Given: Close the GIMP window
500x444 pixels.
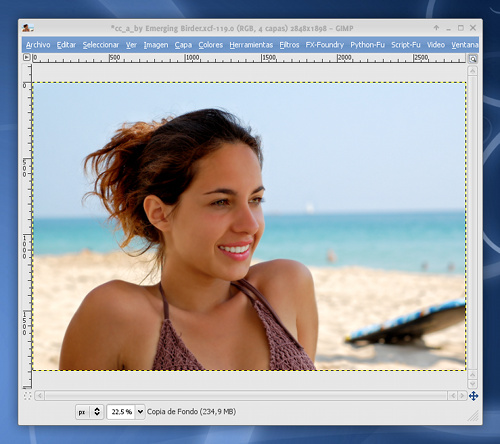Looking at the screenshot, I should [x=473, y=28].
